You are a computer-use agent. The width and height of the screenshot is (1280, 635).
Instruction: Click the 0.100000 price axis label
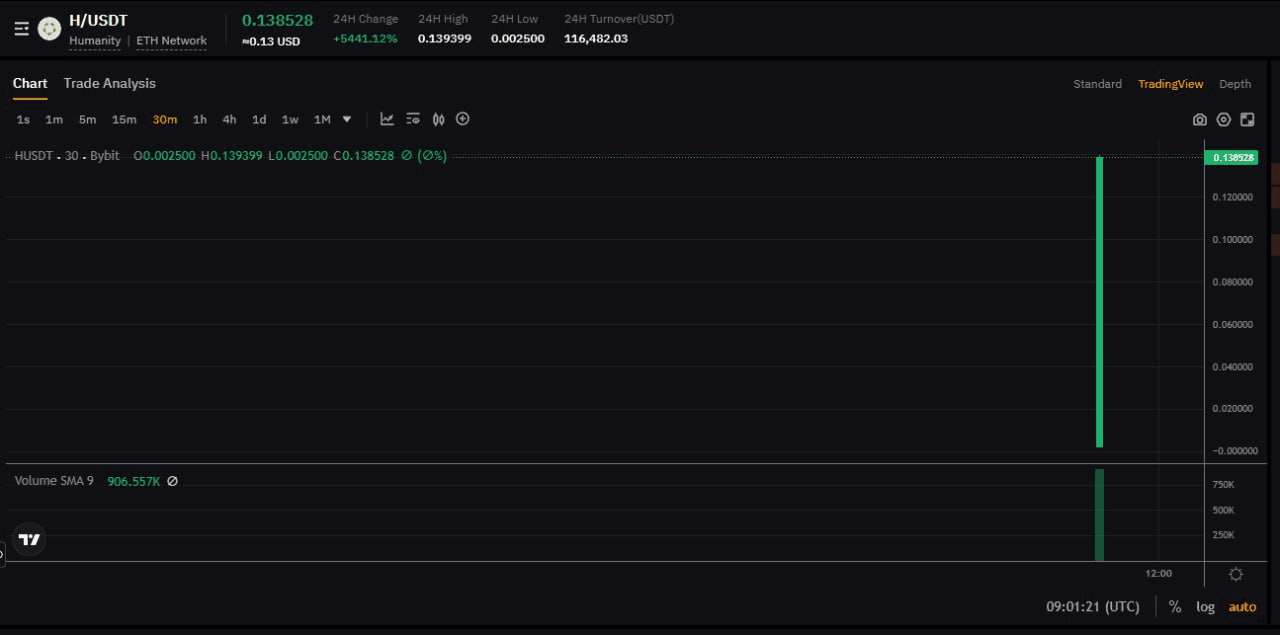(x=1233, y=240)
